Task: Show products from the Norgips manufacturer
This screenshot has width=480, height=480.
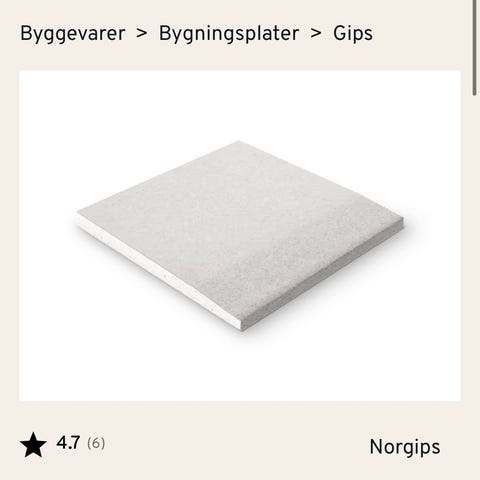Action: point(405,447)
